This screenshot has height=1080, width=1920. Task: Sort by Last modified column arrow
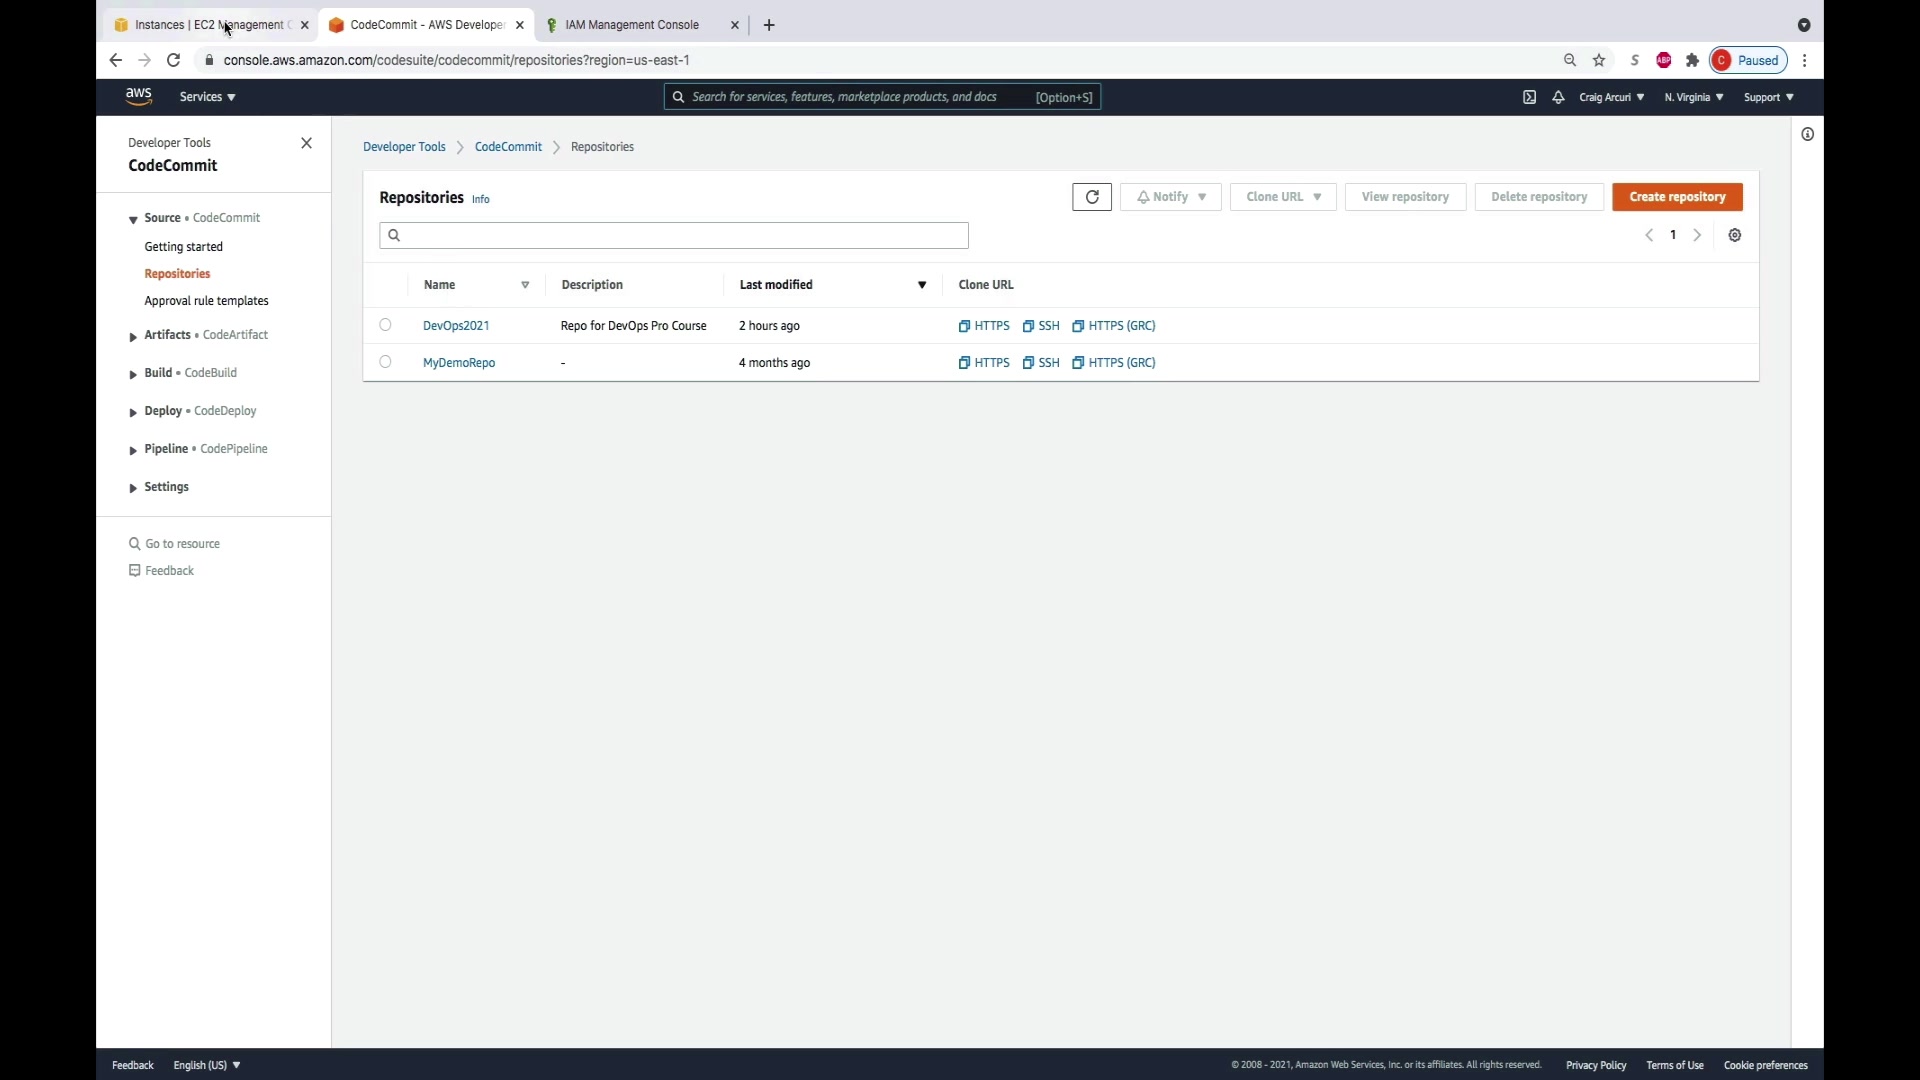coord(922,285)
